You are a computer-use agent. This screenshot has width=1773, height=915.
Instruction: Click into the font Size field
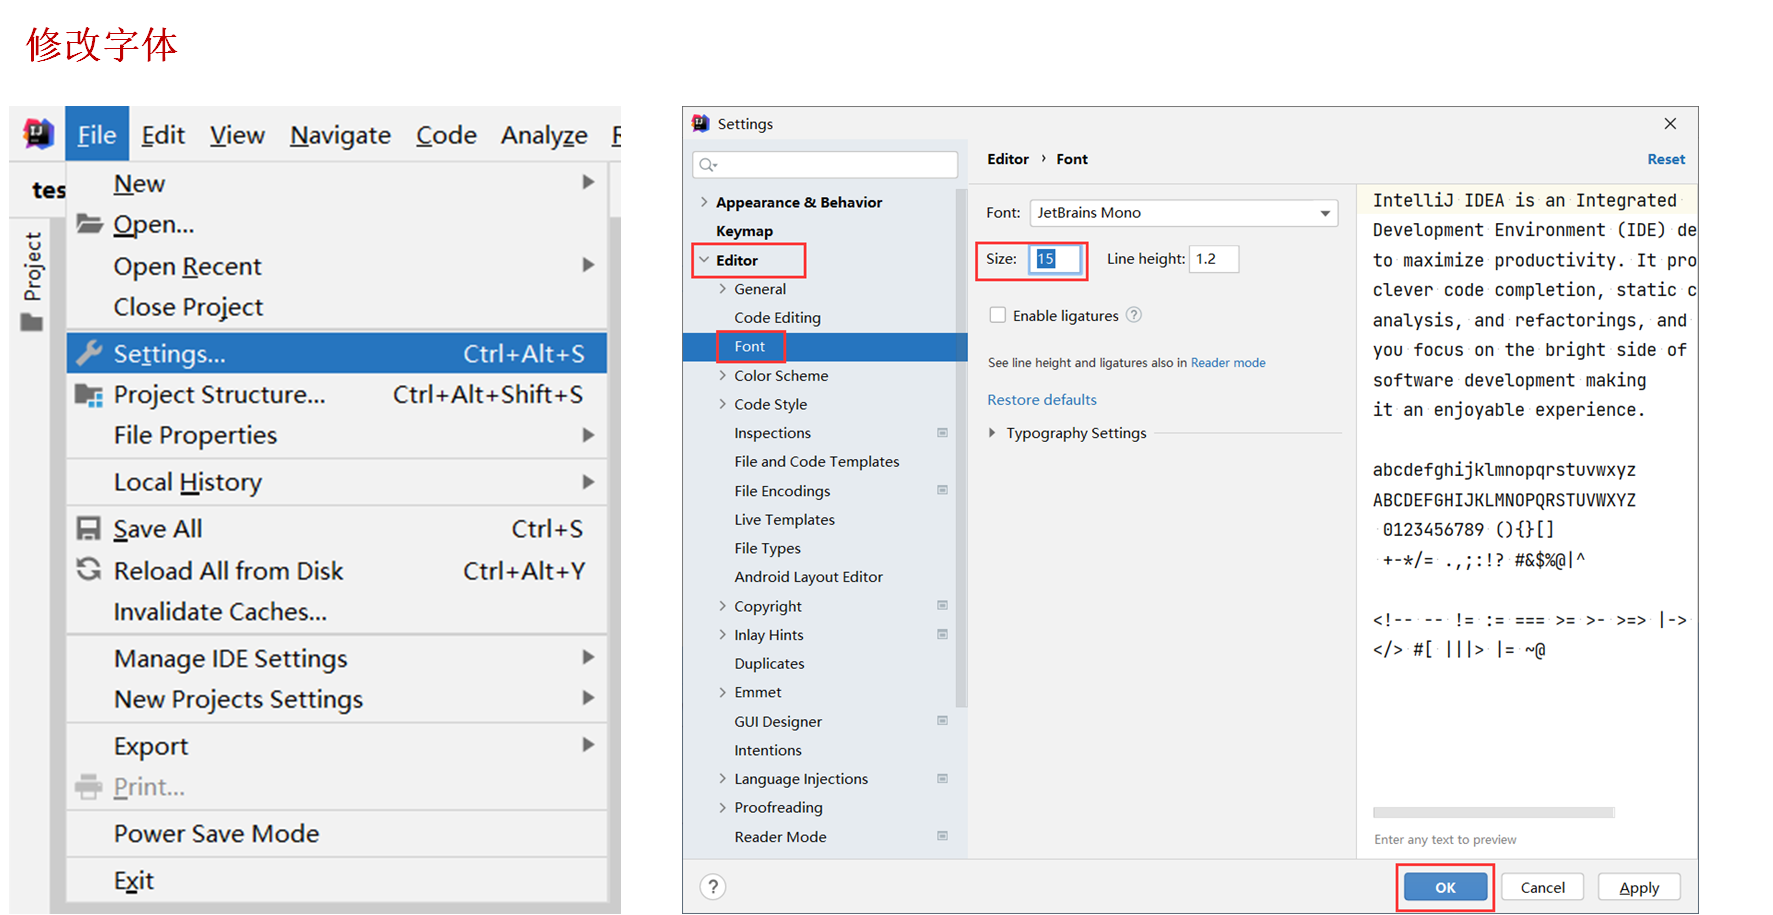(x=1055, y=259)
